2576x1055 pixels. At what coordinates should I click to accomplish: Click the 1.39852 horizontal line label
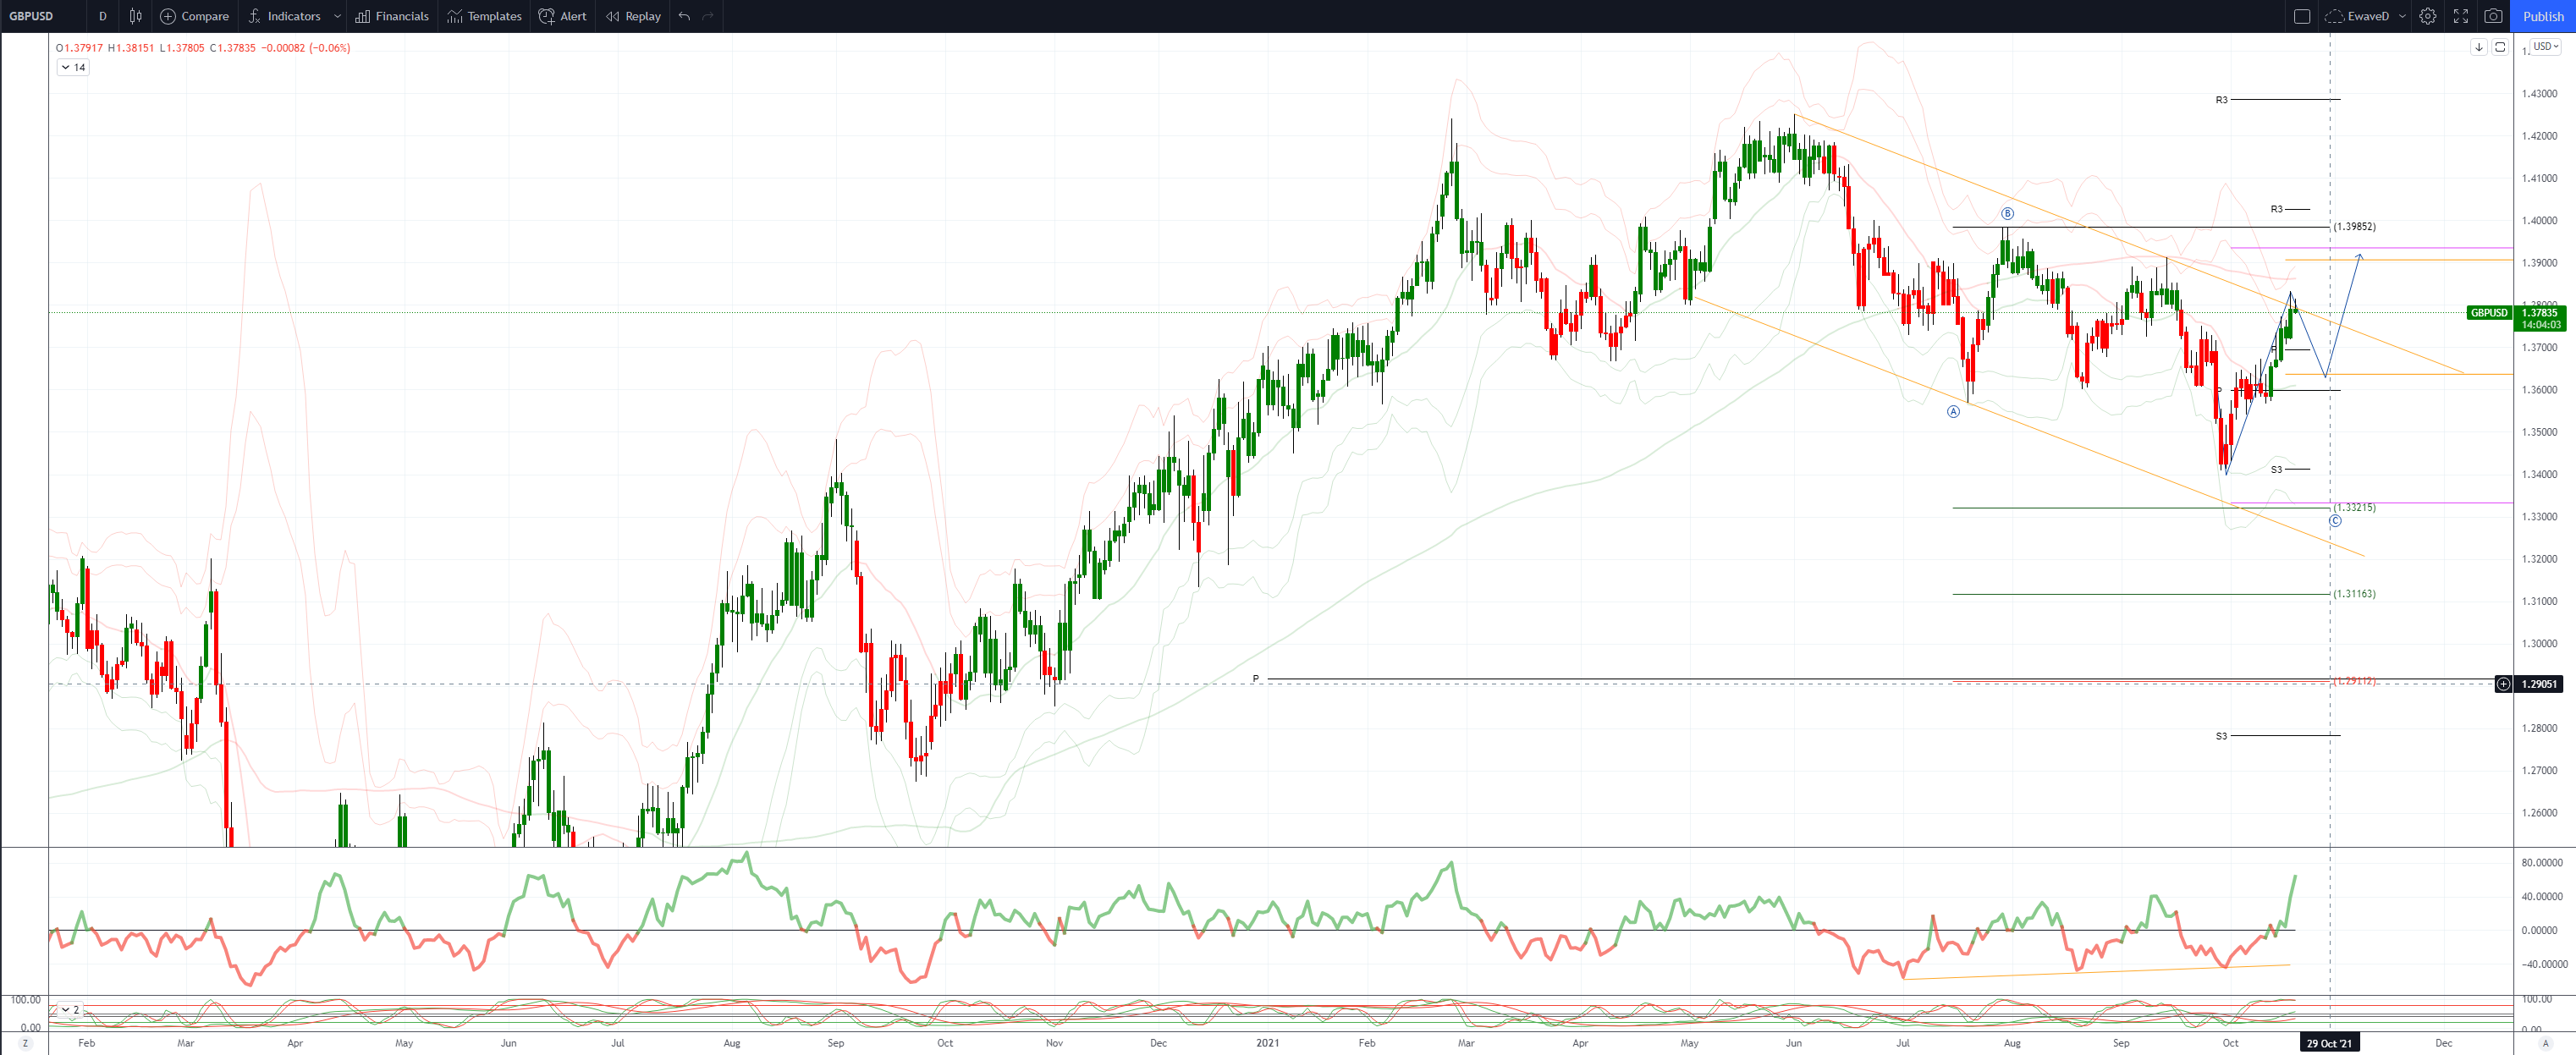coord(2354,226)
